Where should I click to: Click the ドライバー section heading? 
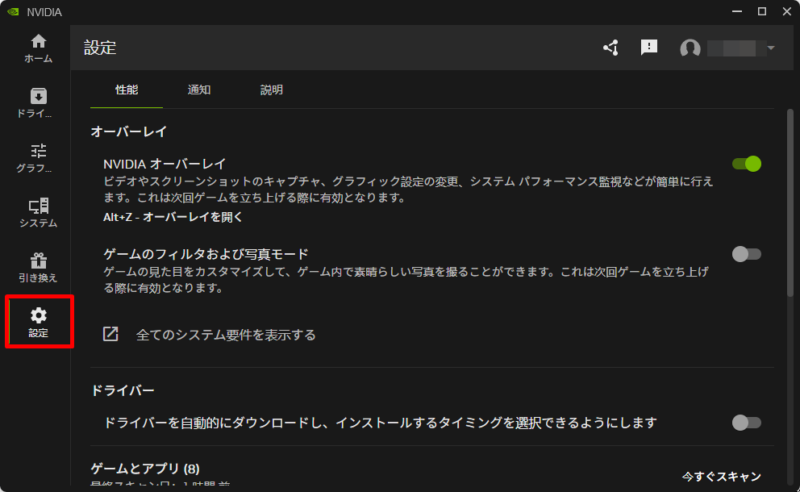pyautogui.click(x=122, y=390)
